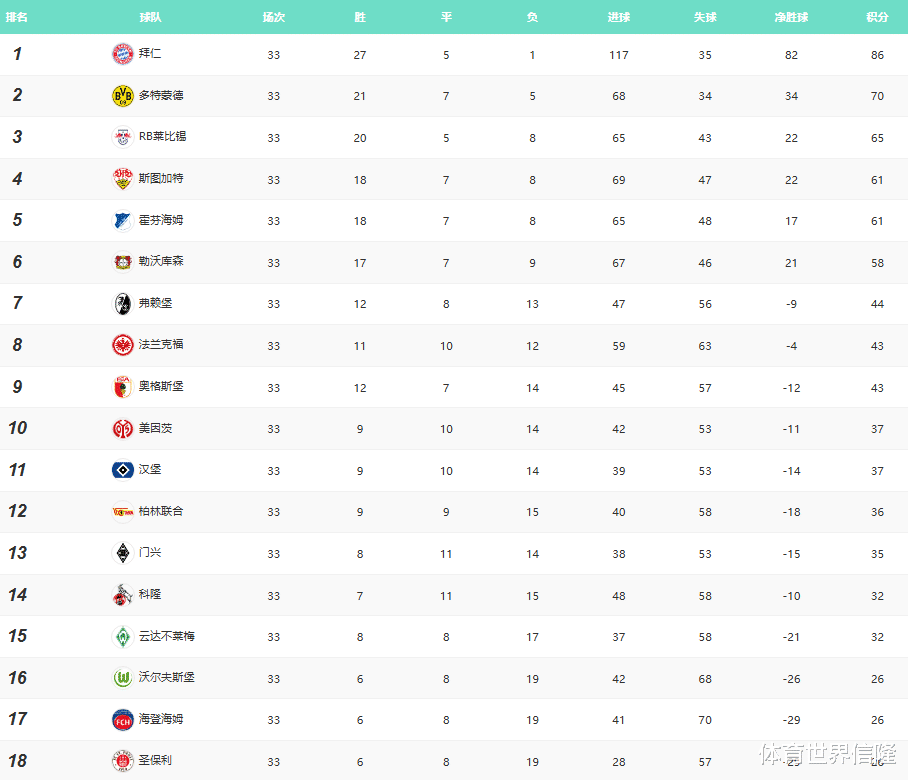Click the Wolfsburg green W logo
The image size is (908, 780).
[x=122, y=678]
